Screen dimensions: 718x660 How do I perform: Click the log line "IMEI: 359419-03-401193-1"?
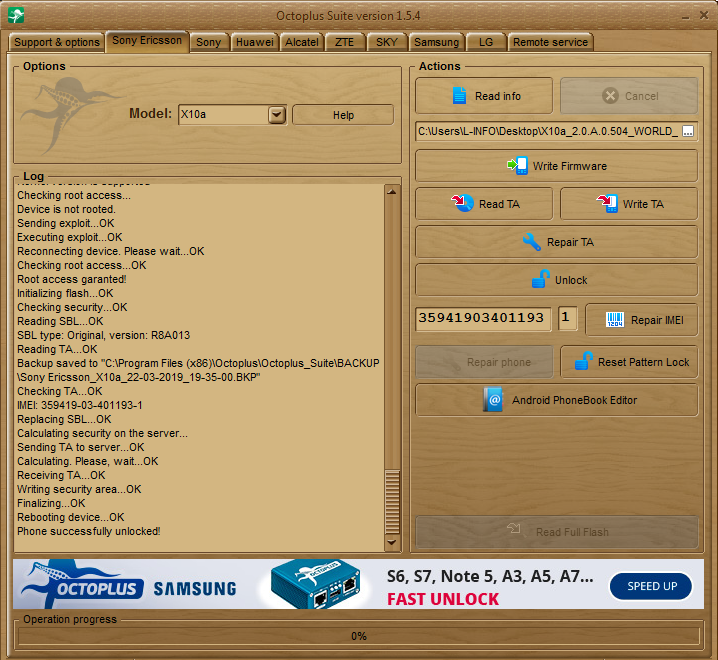coord(80,405)
